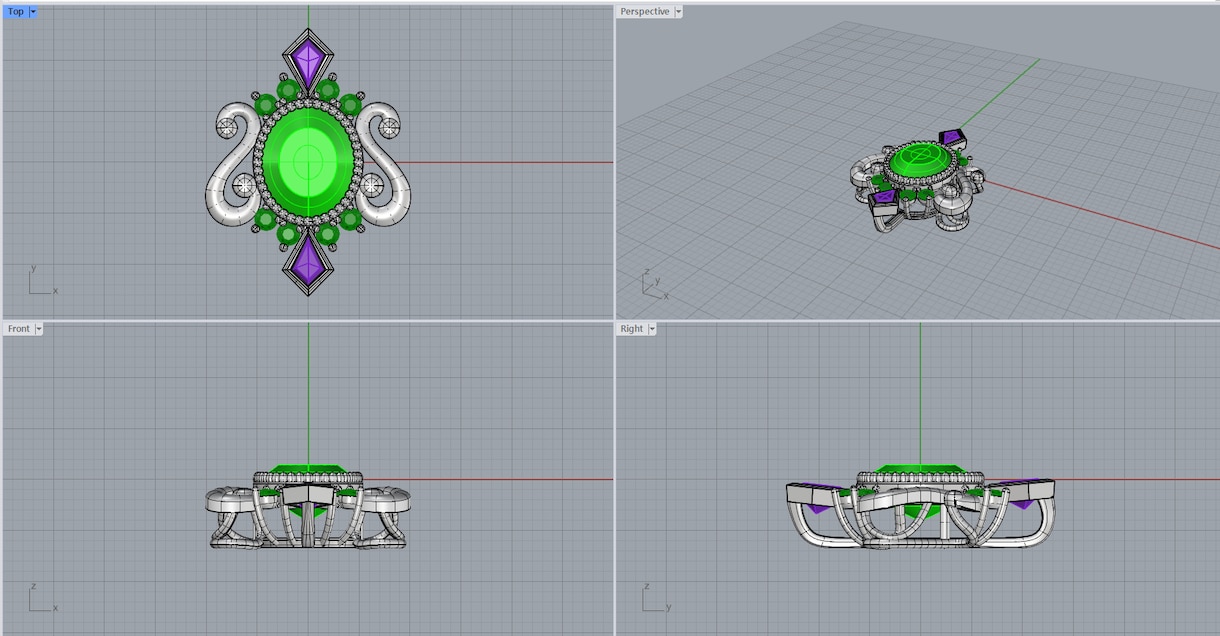Pick the small diamond in left scroll's upper curl
This screenshot has height=636, width=1220.
pos(229,127)
